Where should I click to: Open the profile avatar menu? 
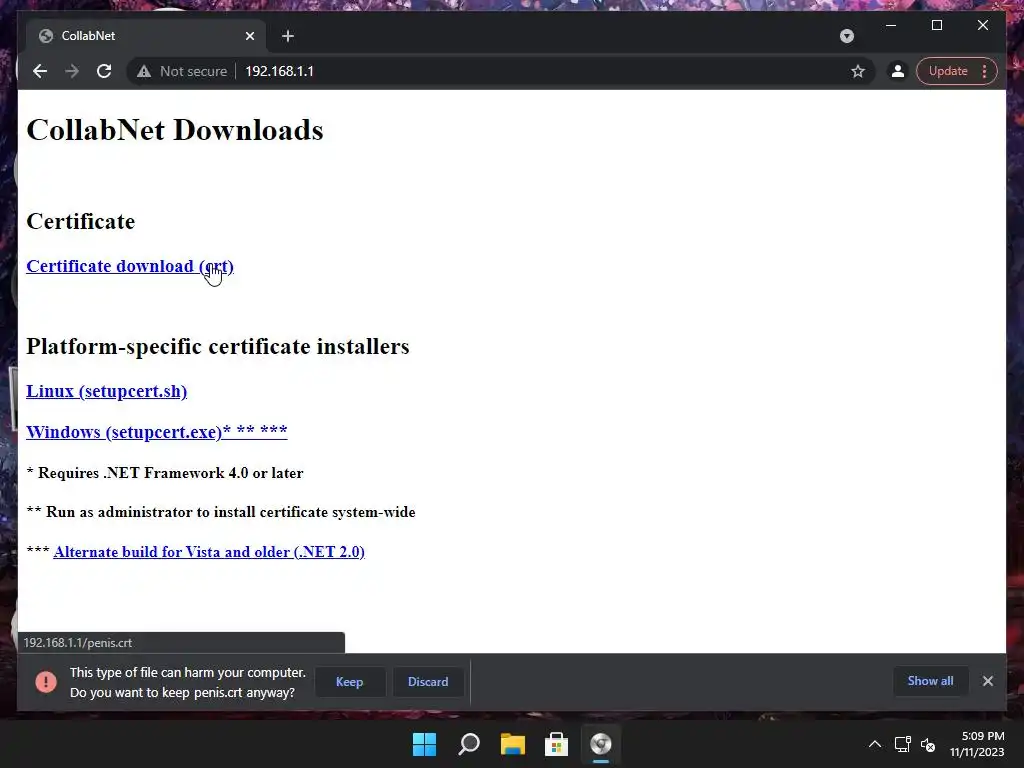898,71
